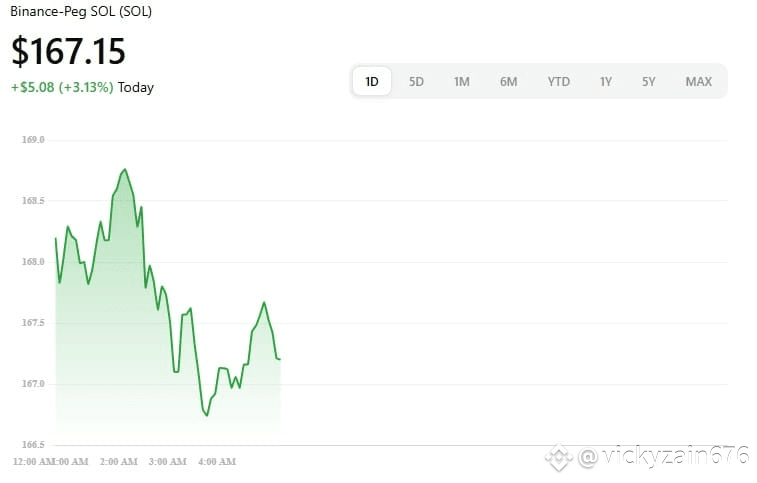The height and width of the screenshot is (483, 757).
Task: Click the $167.15 price value
Action: tap(68, 51)
